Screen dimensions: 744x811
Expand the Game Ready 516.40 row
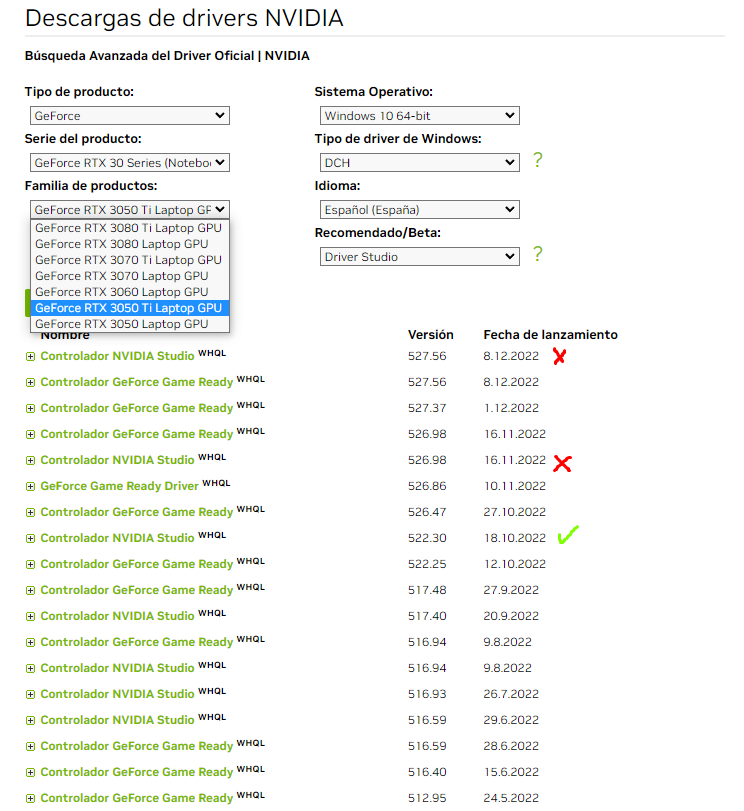tap(31, 772)
